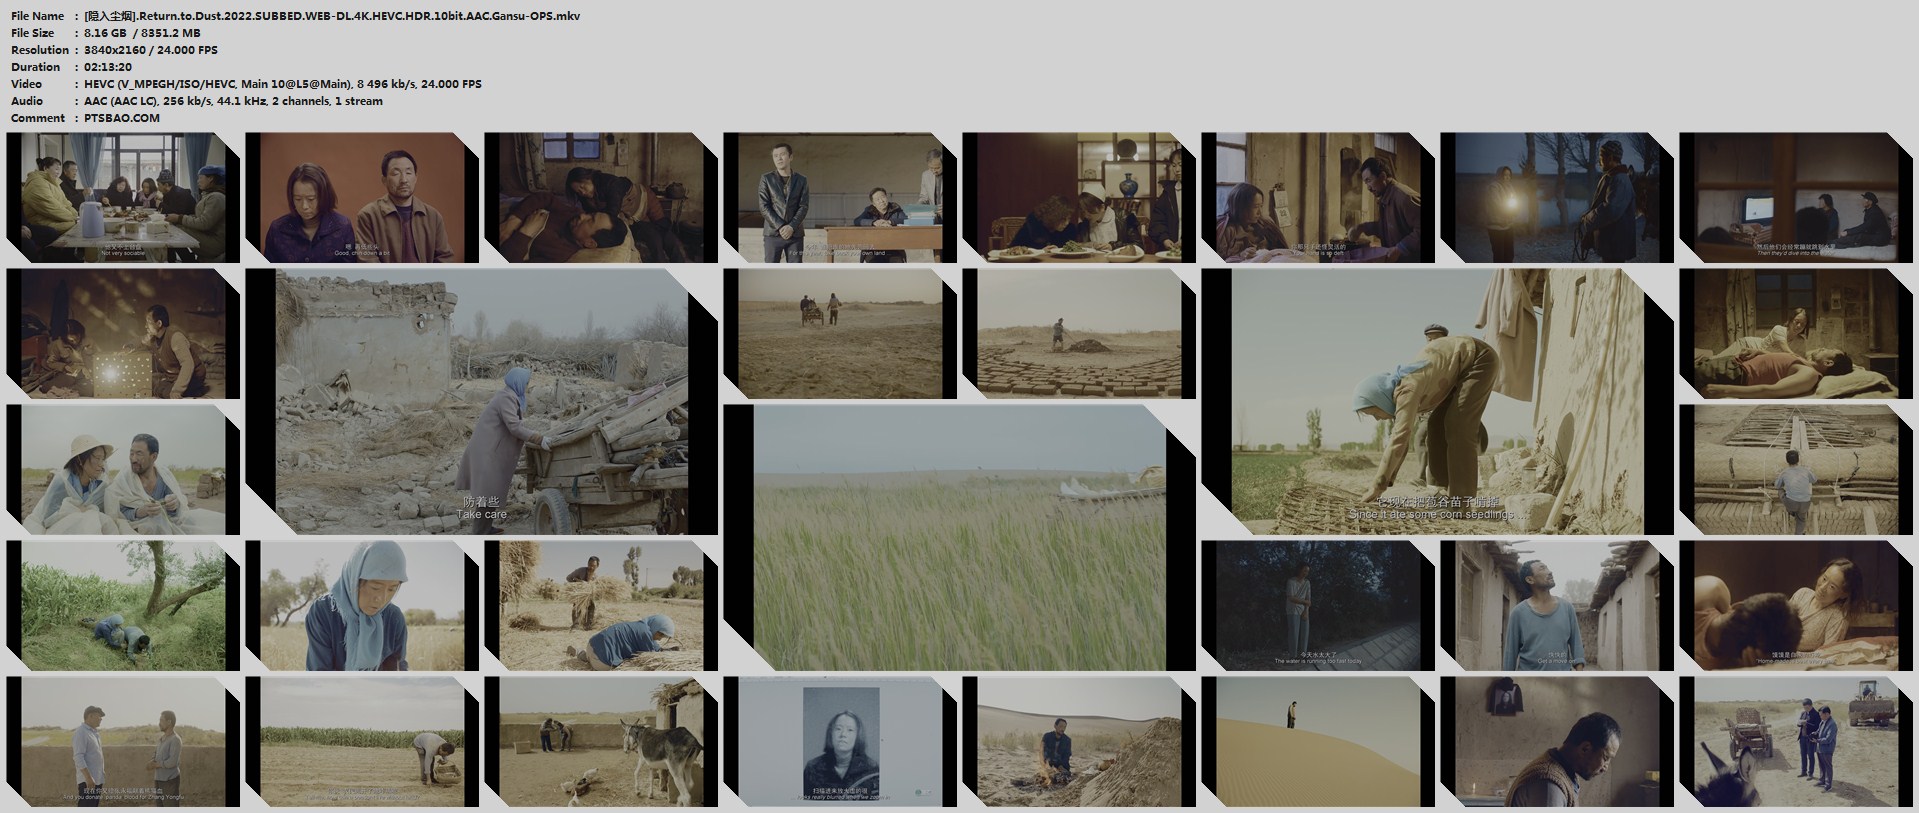Open thumbnail of man in leather jacket at office desk

tap(840, 198)
